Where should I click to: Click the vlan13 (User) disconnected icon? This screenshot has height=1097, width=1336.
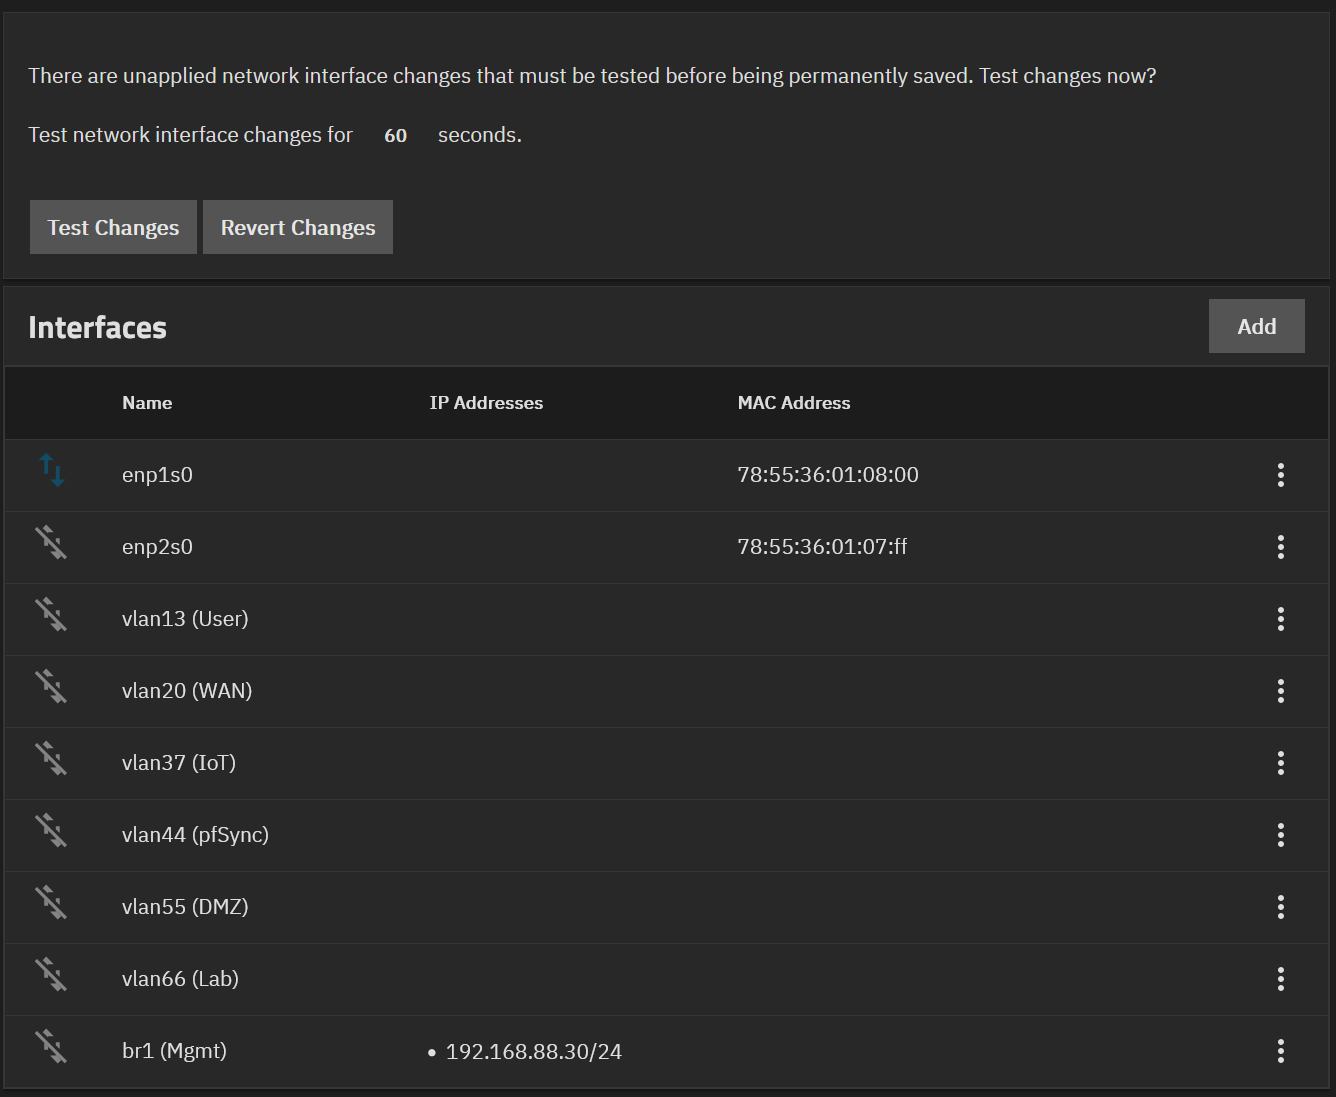click(51, 615)
